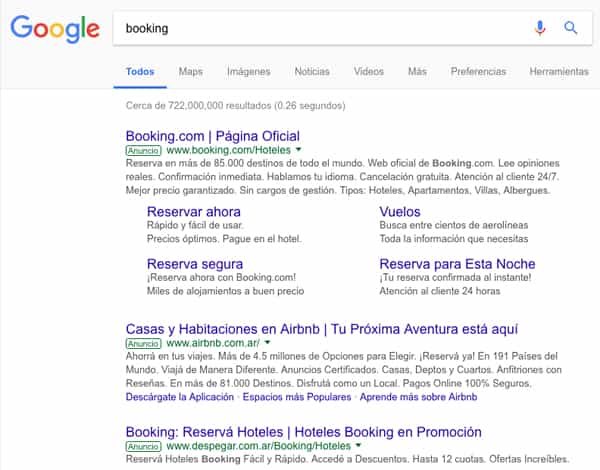Click the www.despegar.com.ar/Booking/Hoteles URL
The width and height of the screenshot is (600, 470).
[259, 446]
